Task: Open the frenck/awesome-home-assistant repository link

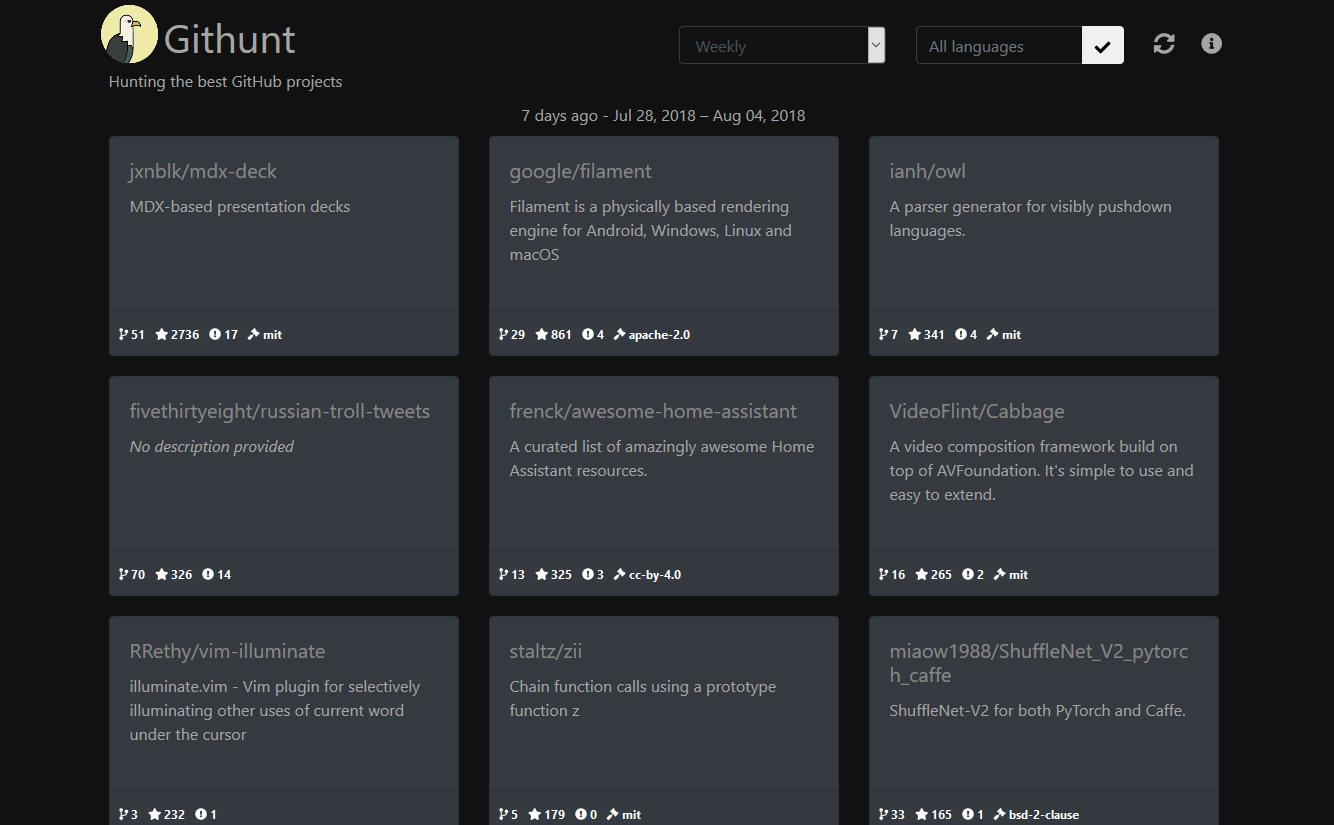Action: [653, 412]
